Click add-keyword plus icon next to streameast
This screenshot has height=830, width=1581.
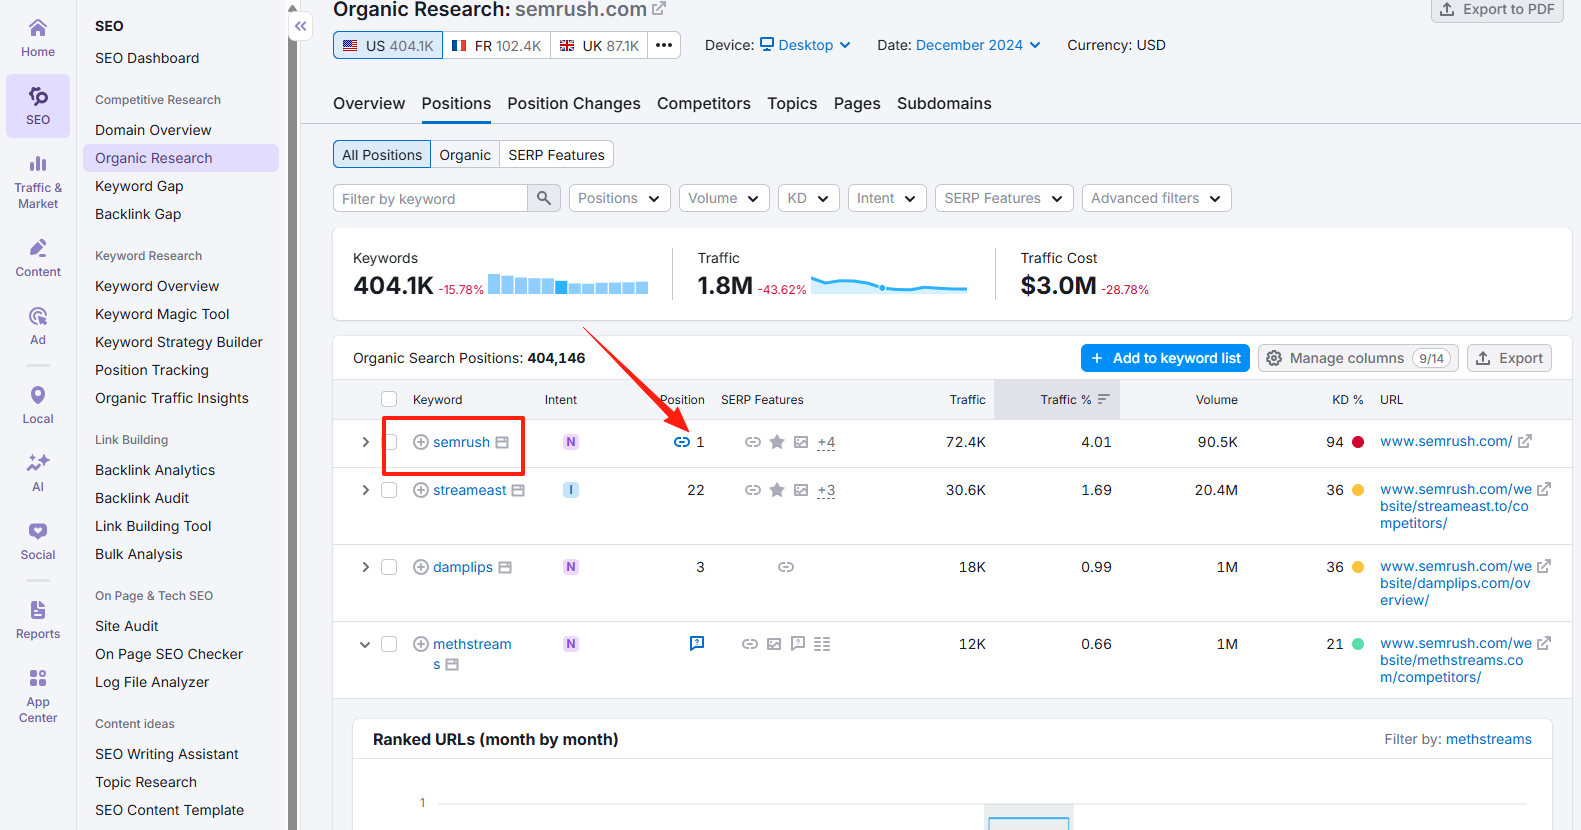(421, 490)
